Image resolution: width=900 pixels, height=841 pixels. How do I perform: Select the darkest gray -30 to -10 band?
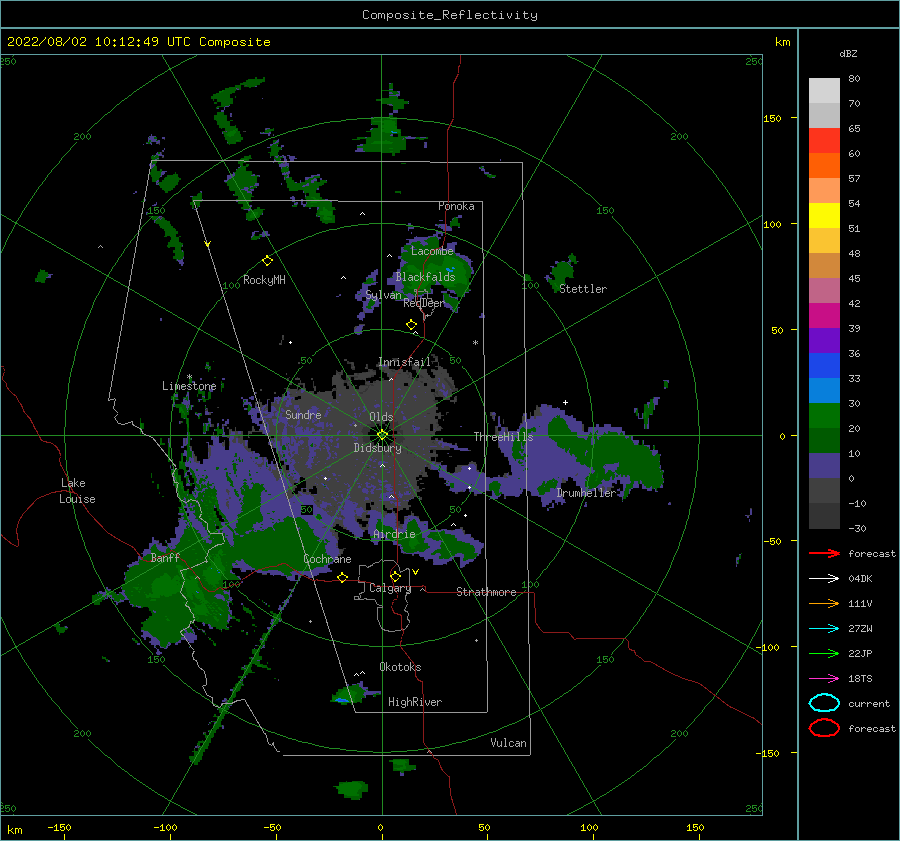pos(824,516)
